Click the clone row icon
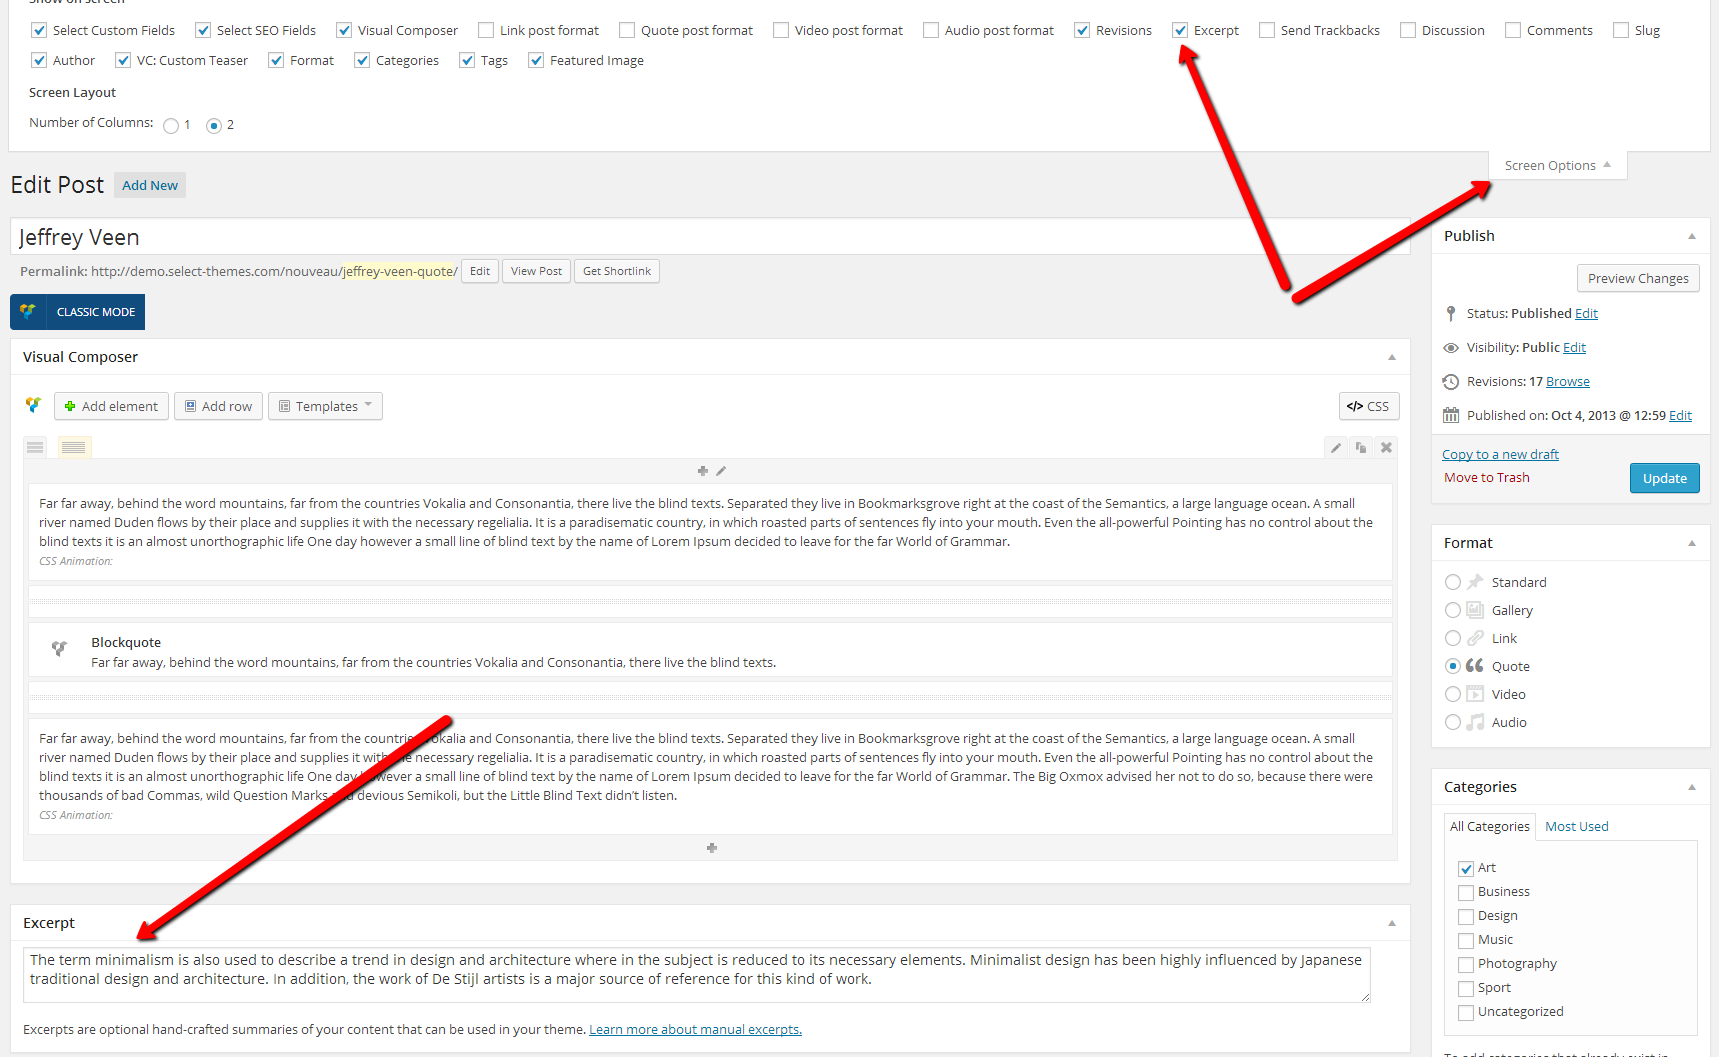The width and height of the screenshot is (1719, 1057). [1361, 448]
